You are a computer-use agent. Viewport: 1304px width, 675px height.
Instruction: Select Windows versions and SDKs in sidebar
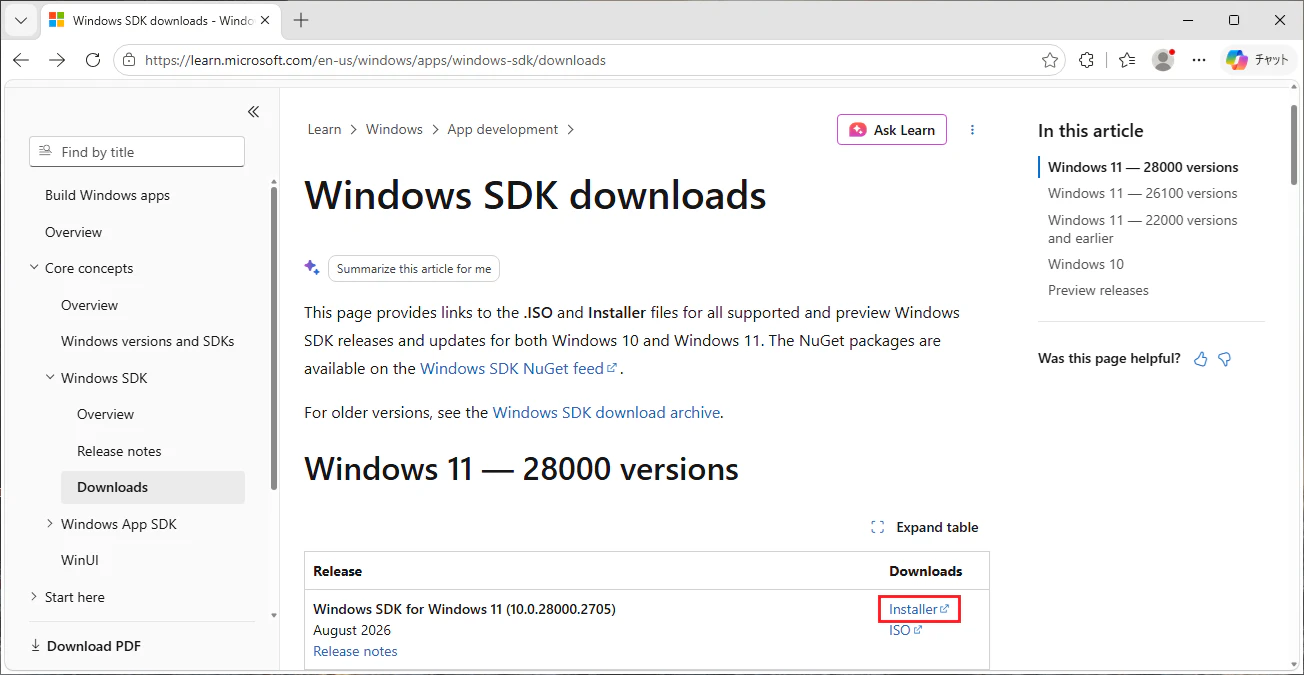(148, 341)
